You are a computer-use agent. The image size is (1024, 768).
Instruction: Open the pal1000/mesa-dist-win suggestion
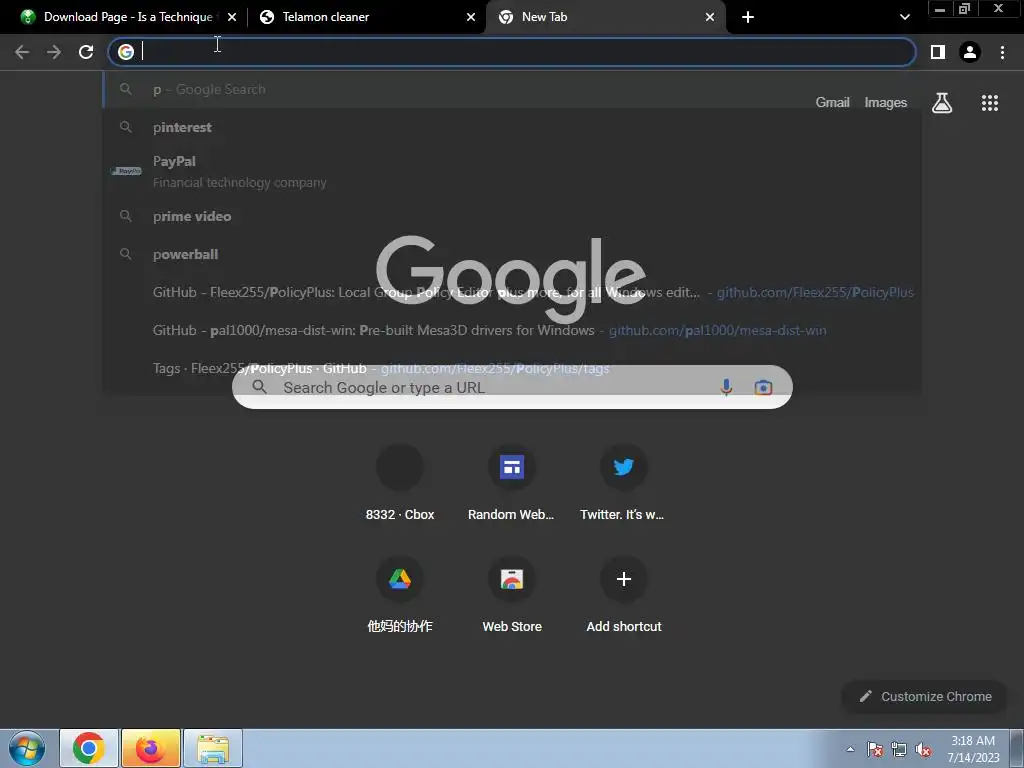pyautogui.click(x=512, y=330)
